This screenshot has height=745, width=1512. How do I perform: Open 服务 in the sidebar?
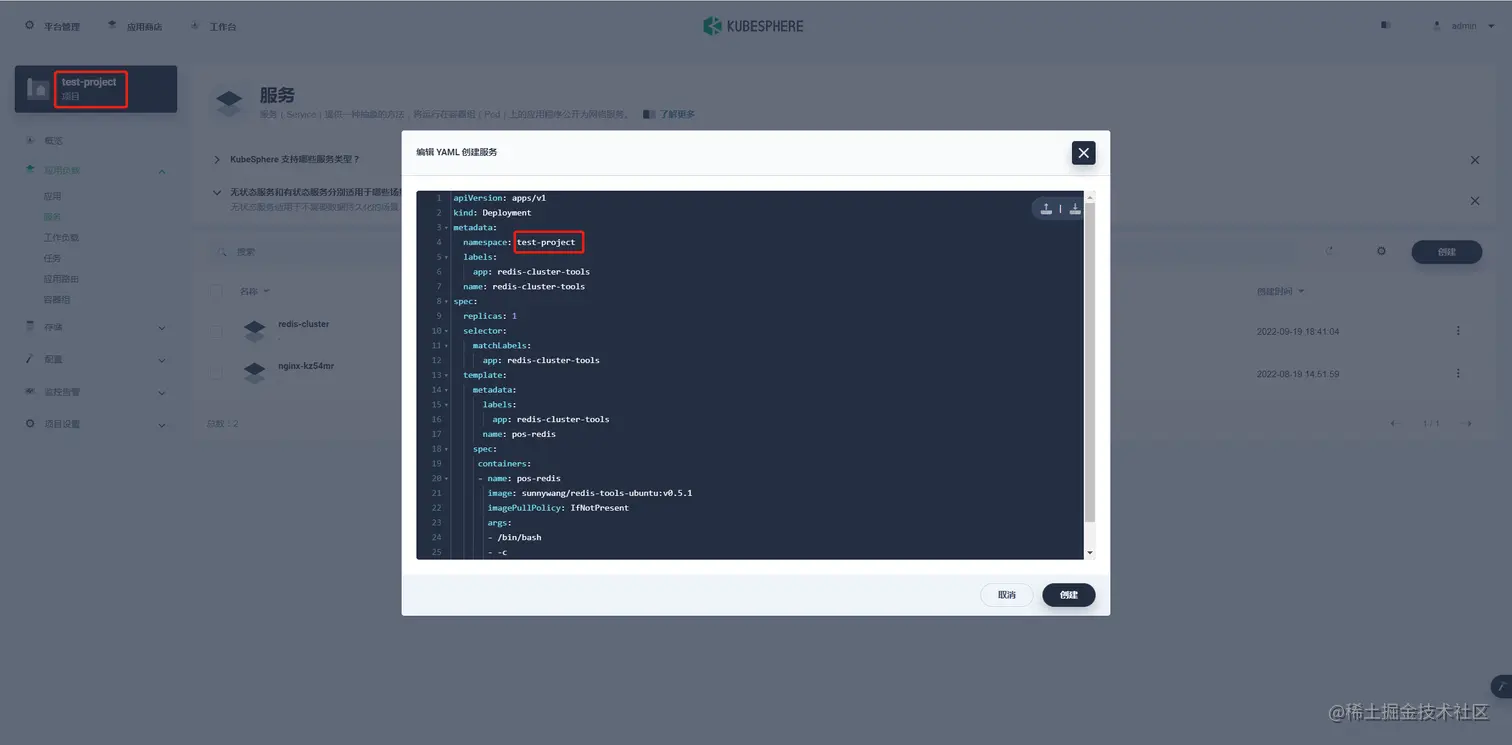pyautogui.click(x=52, y=217)
